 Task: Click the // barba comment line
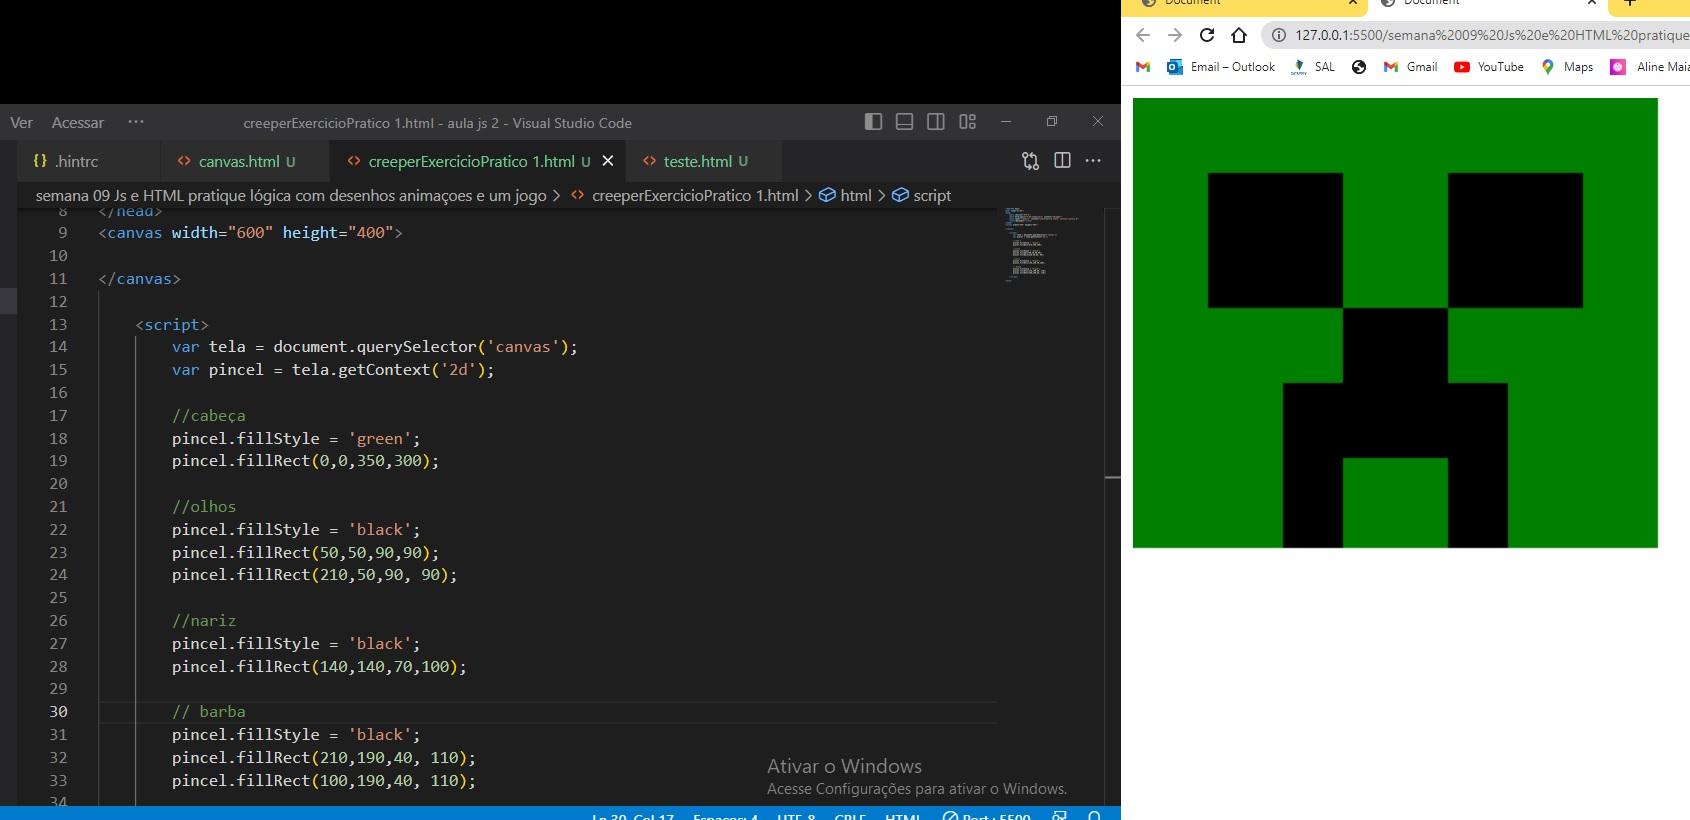208,711
